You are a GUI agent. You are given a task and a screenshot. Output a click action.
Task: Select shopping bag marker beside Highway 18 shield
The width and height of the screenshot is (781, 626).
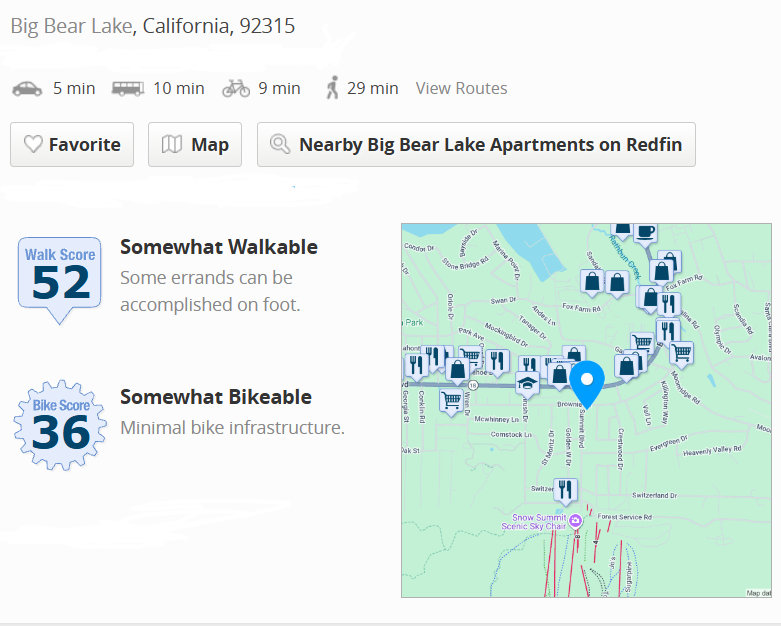pyautogui.click(x=457, y=371)
